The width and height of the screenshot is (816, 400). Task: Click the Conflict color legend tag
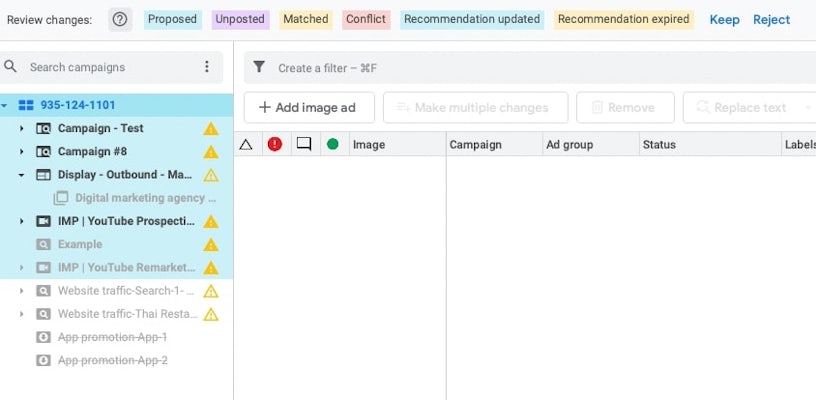(x=366, y=20)
